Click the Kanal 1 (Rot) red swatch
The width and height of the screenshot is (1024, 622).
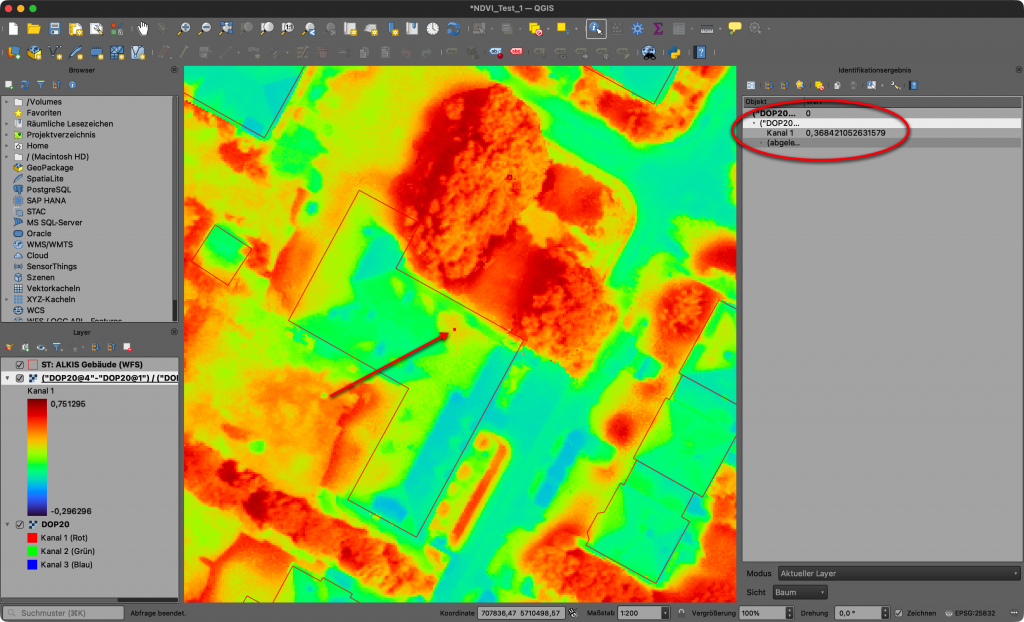click(33, 538)
